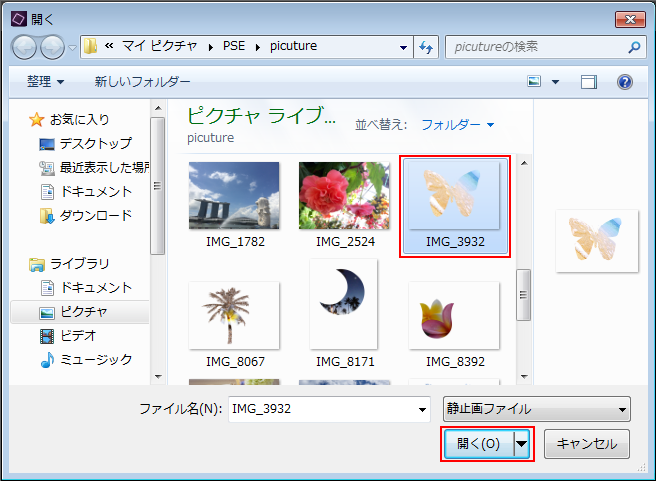The height and width of the screenshot is (481, 656).
Task: Click the Back navigation arrow button
Action: pos(24,47)
